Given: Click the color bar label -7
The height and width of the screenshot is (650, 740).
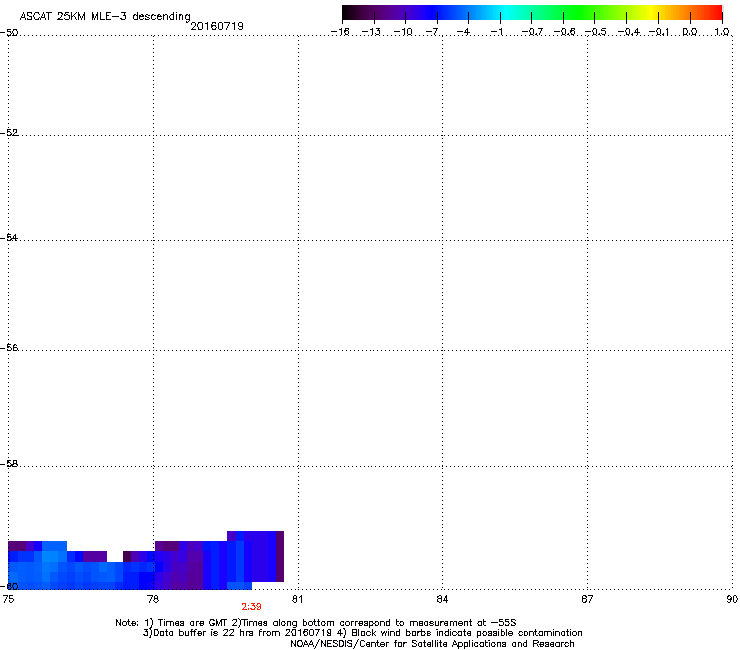Looking at the screenshot, I should point(433,32).
